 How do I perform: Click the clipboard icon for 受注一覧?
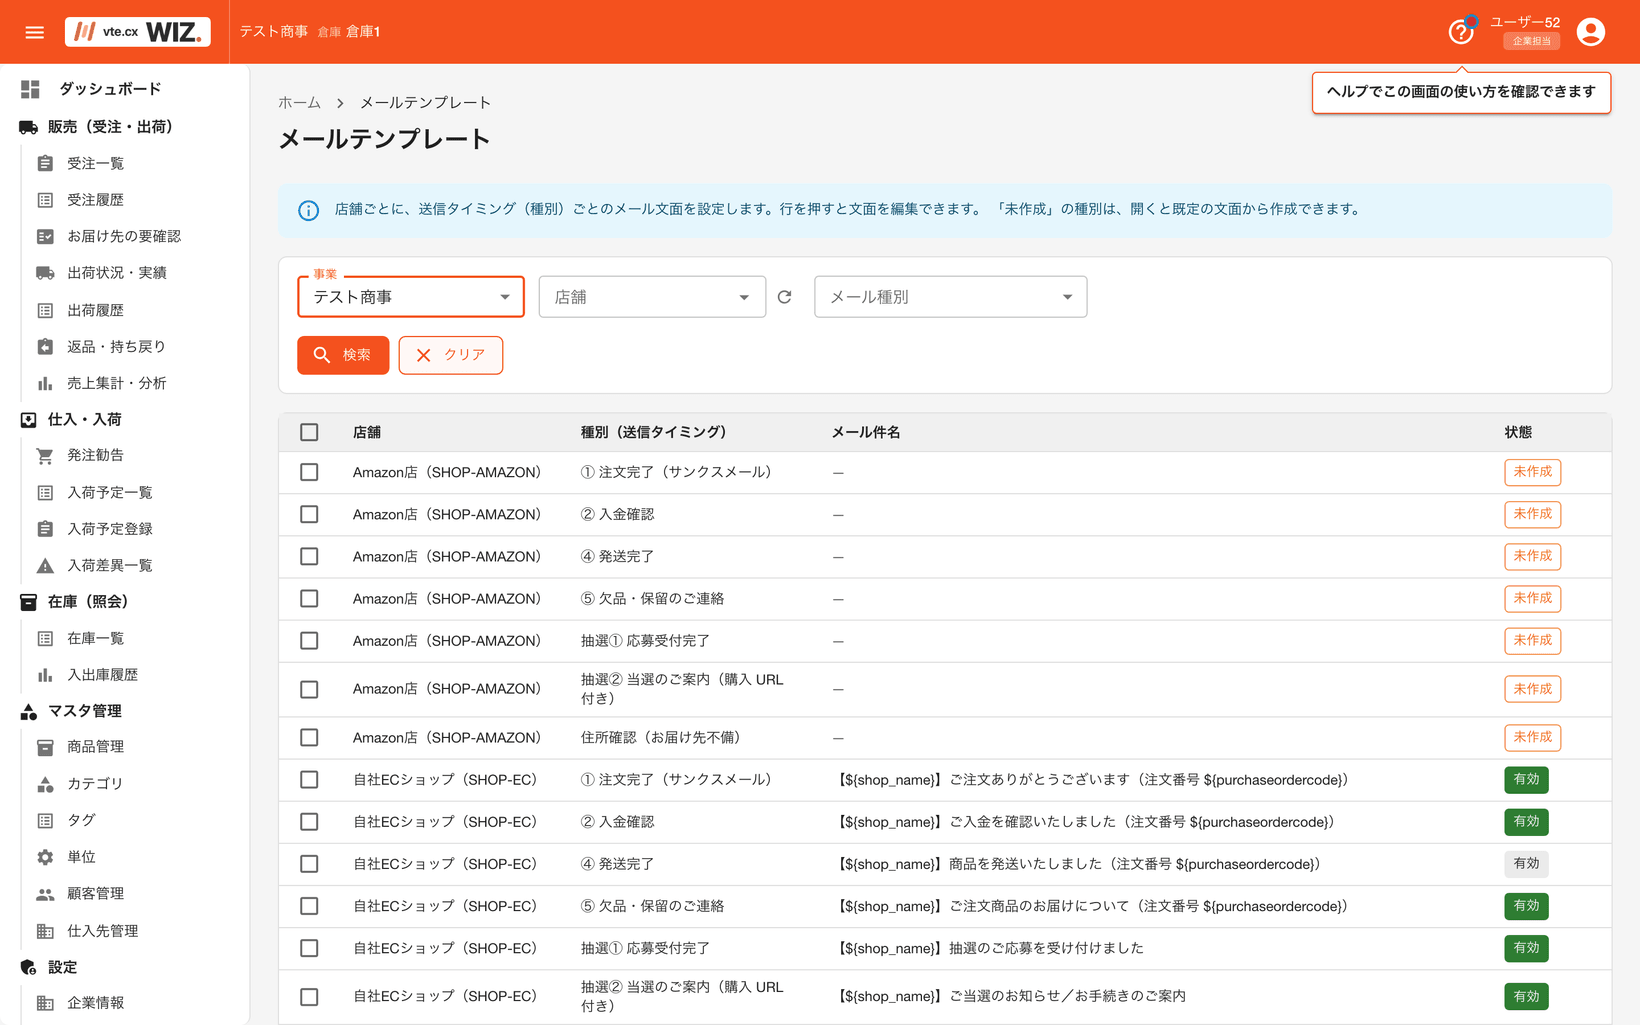[45, 163]
